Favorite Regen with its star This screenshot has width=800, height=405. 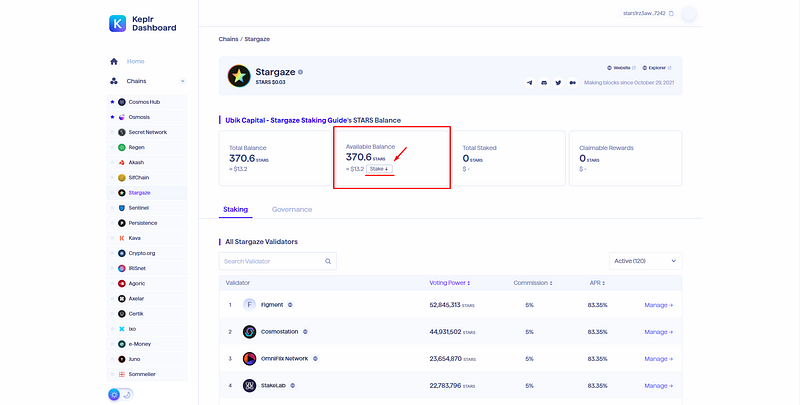point(112,147)
